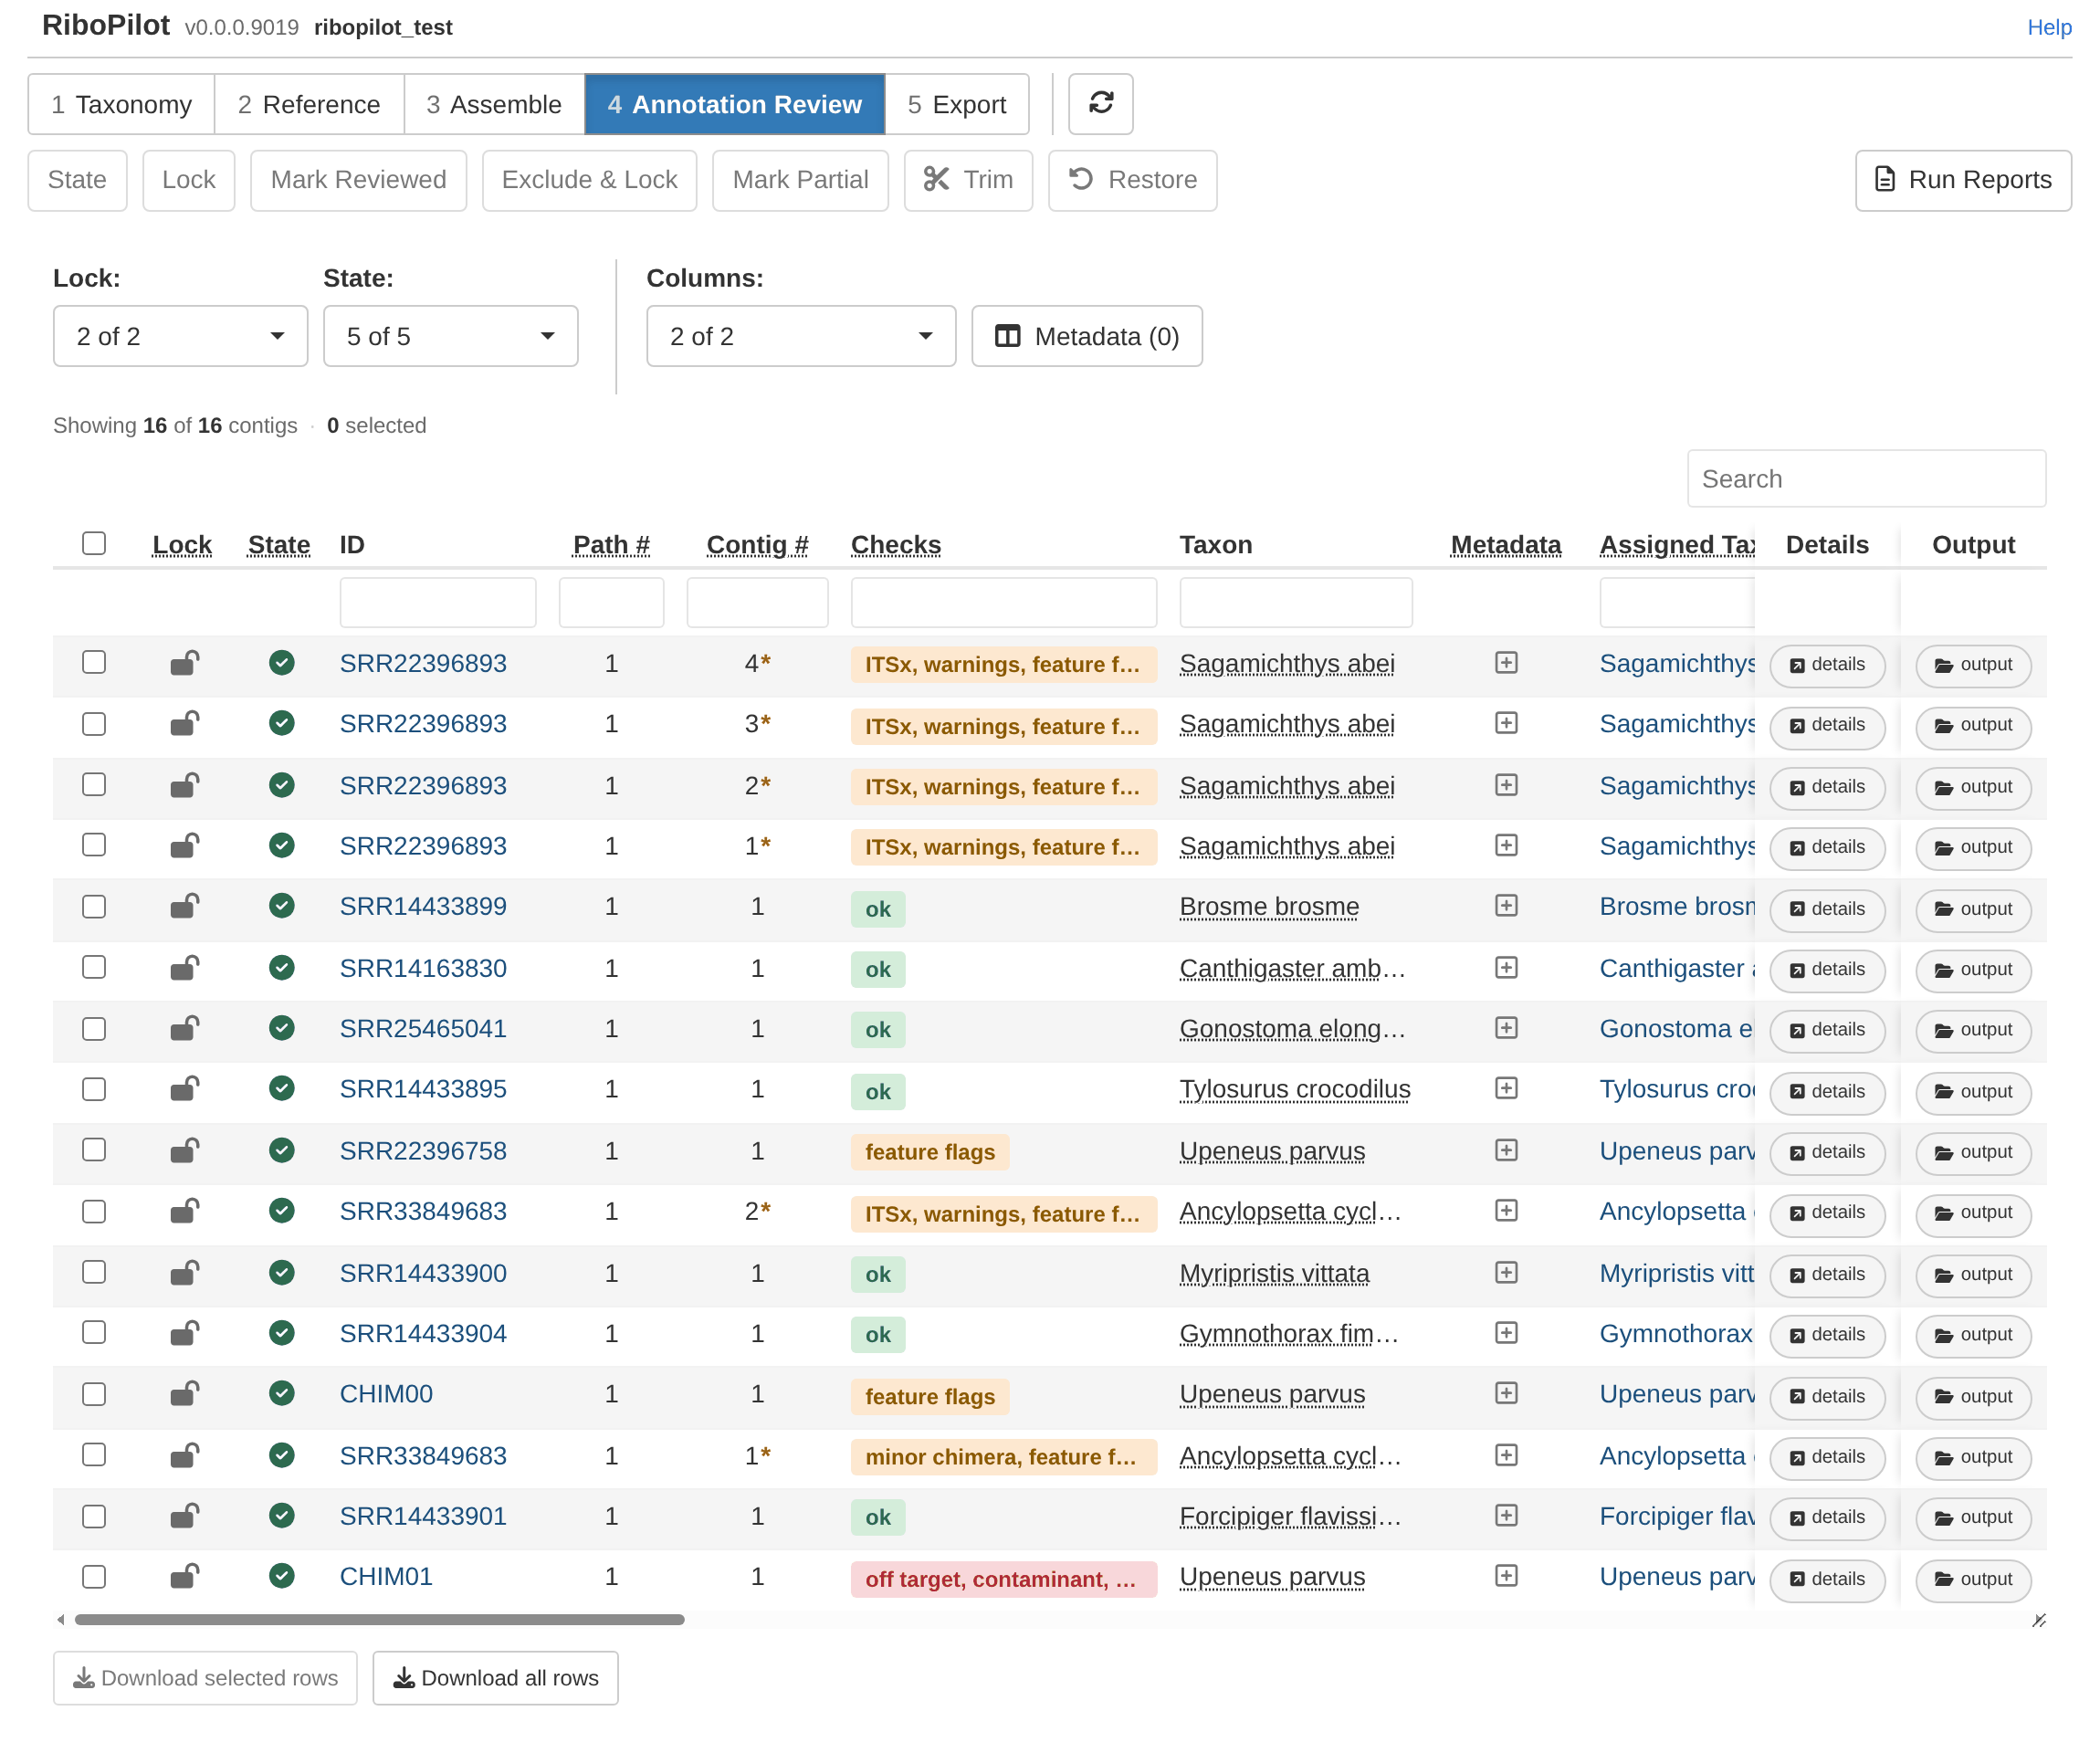Expand metadata plus icon for SRR14433901
Viewport: 2100px width, 1753px height.
click(1506, 1516)
